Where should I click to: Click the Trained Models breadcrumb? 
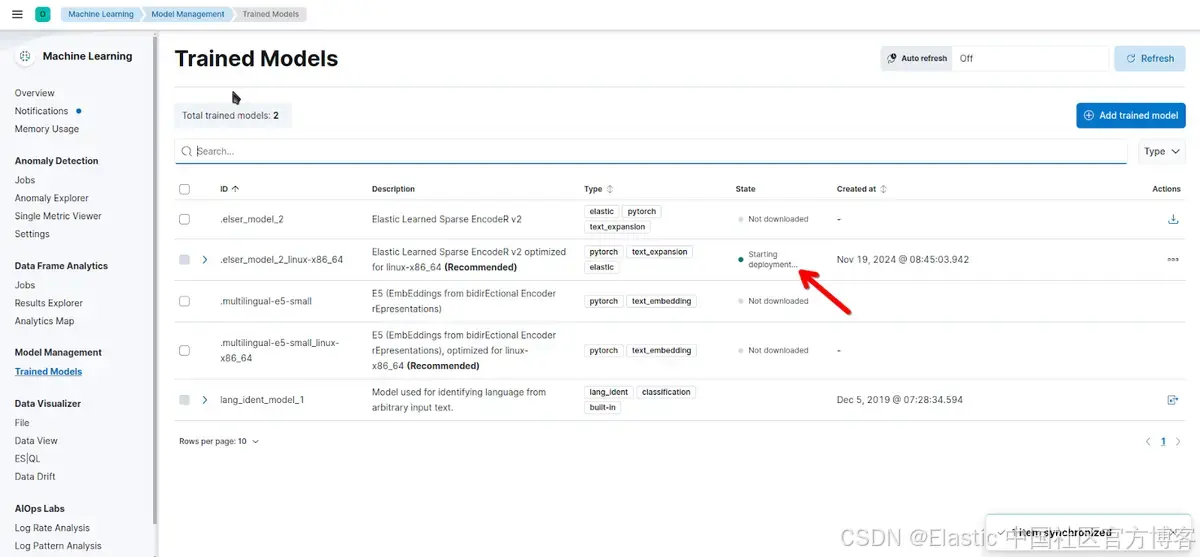(x=272, y=14)
